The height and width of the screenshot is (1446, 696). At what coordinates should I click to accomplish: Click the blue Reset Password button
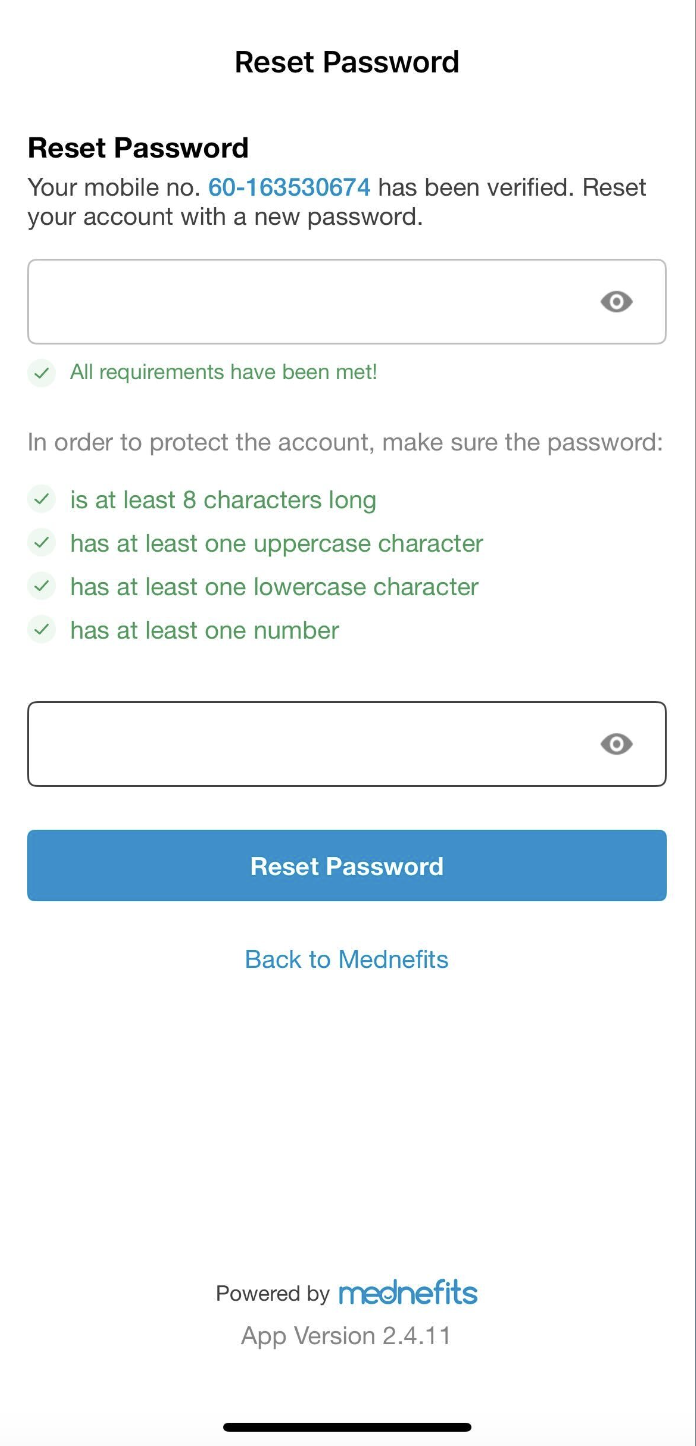click(x=347, y=866)
